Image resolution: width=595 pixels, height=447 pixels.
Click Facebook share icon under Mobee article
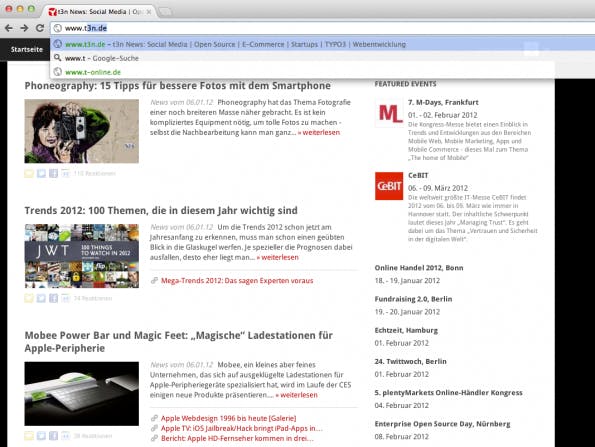53,436
